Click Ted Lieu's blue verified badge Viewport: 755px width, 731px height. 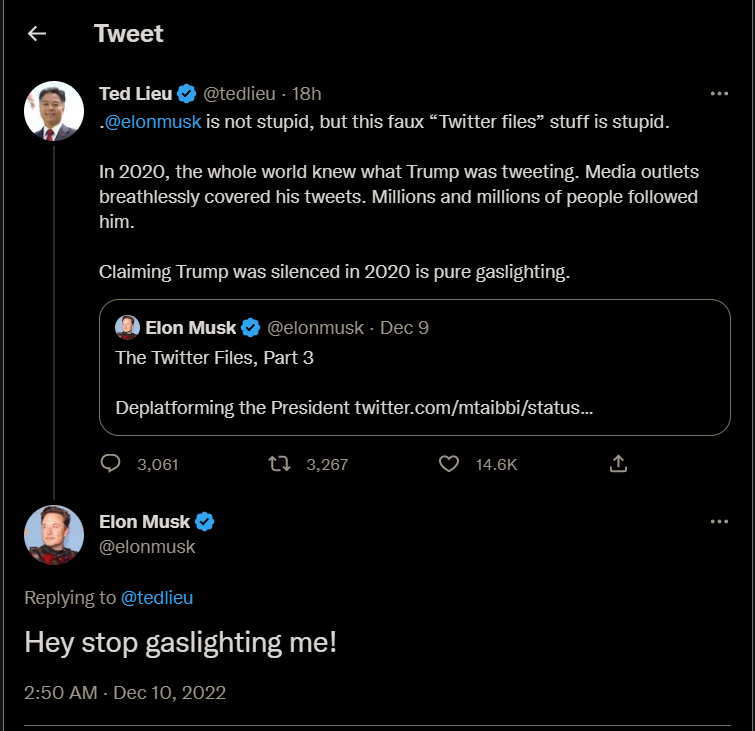pos(187,93)
